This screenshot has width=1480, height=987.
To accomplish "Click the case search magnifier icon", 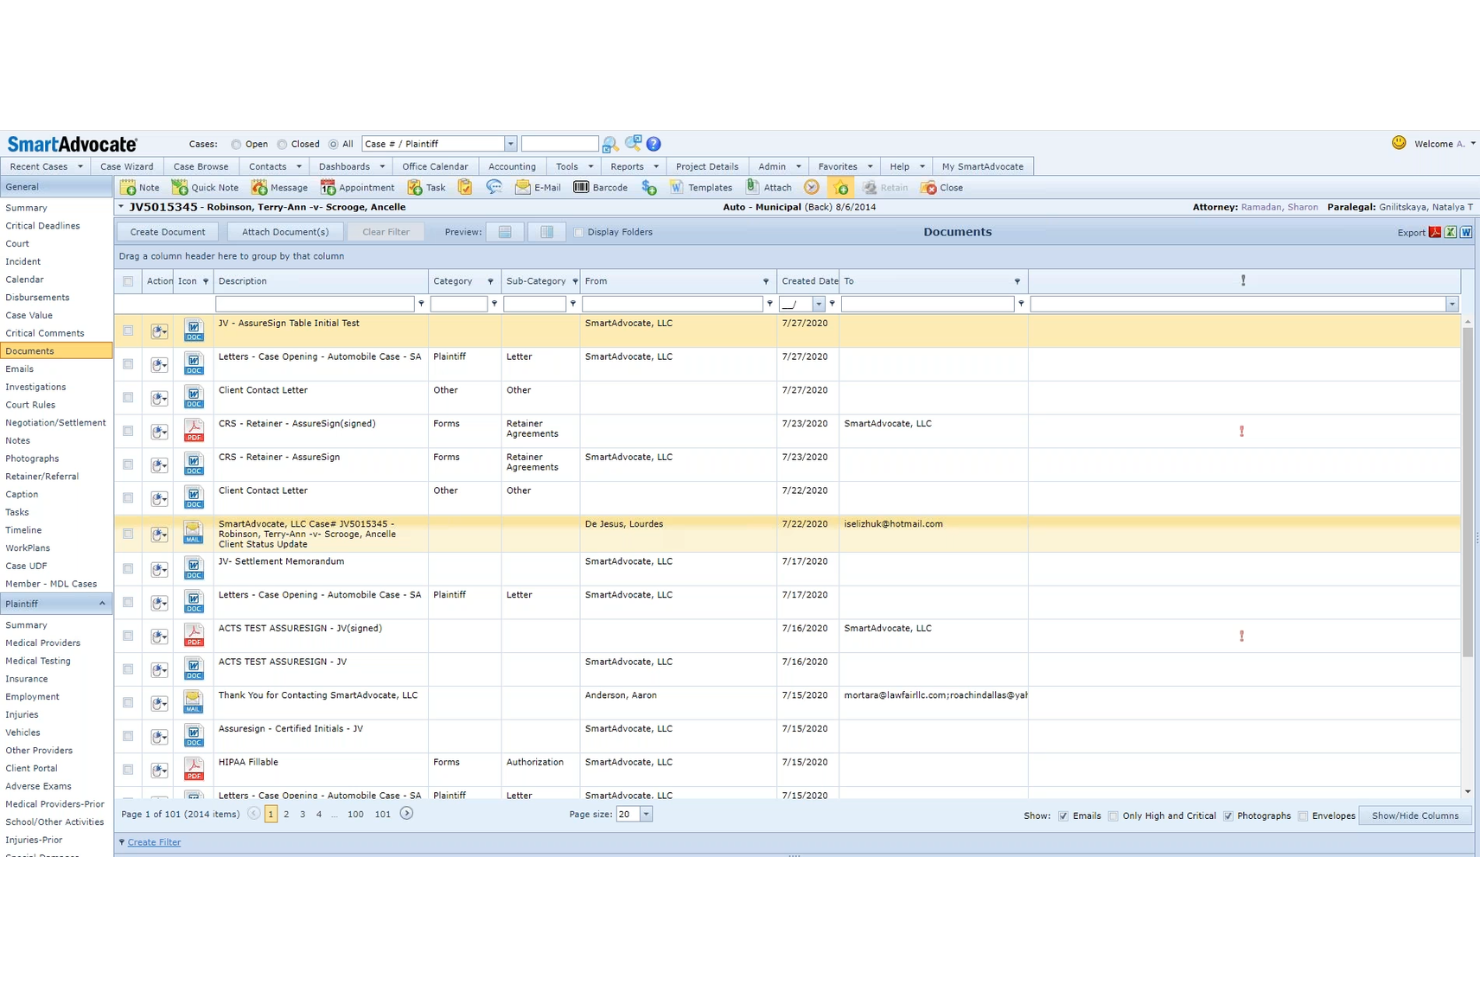I will [x=610, y=144].
